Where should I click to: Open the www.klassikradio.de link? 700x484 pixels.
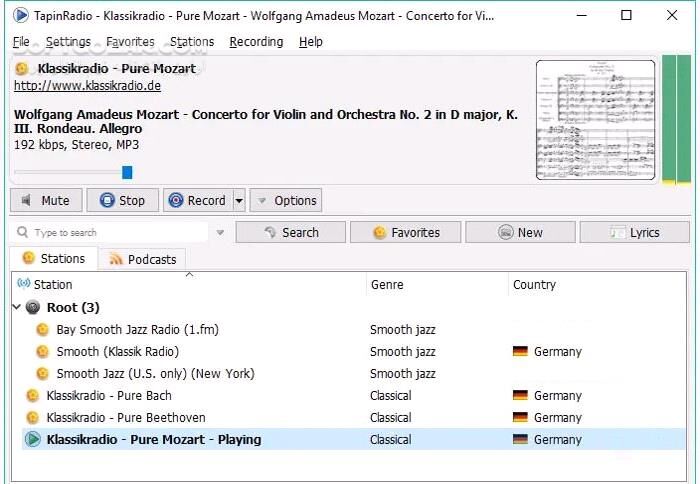point(88,86)
